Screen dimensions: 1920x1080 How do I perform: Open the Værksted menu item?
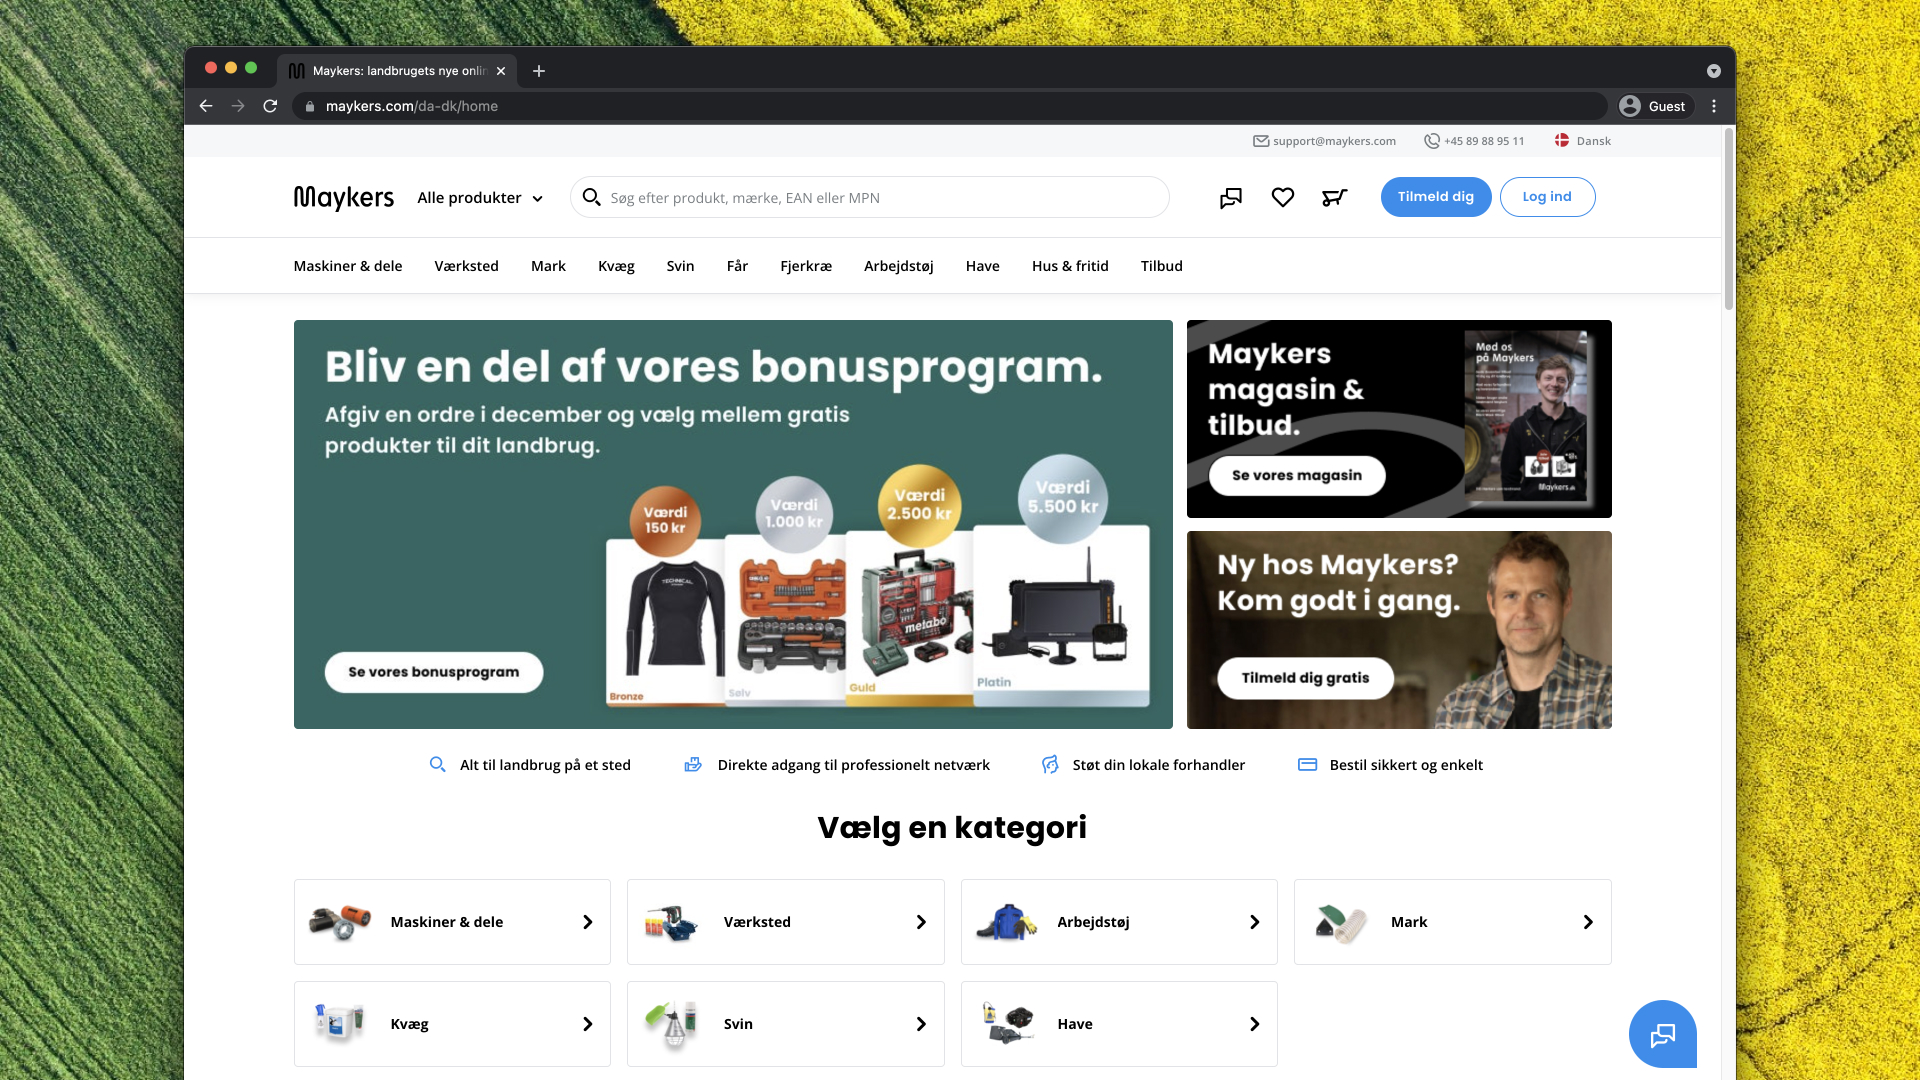point(466,266)
